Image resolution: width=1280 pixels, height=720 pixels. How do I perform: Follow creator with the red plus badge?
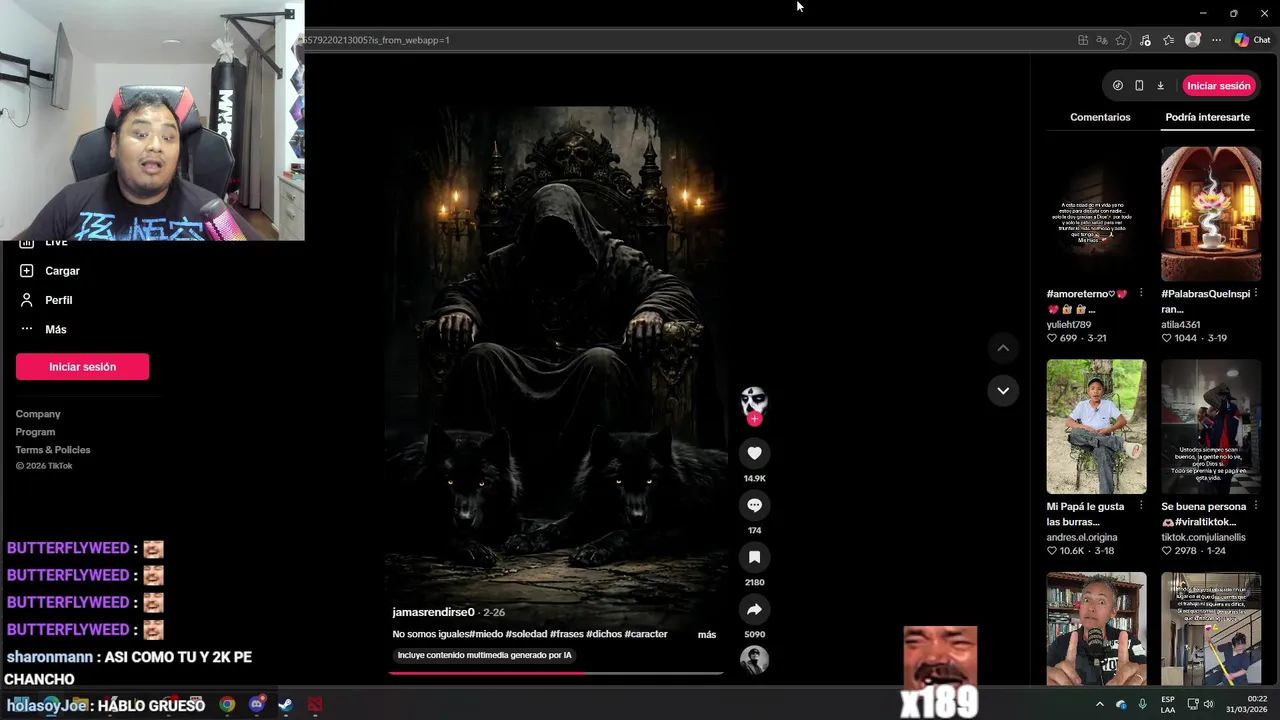click(754, 419)
